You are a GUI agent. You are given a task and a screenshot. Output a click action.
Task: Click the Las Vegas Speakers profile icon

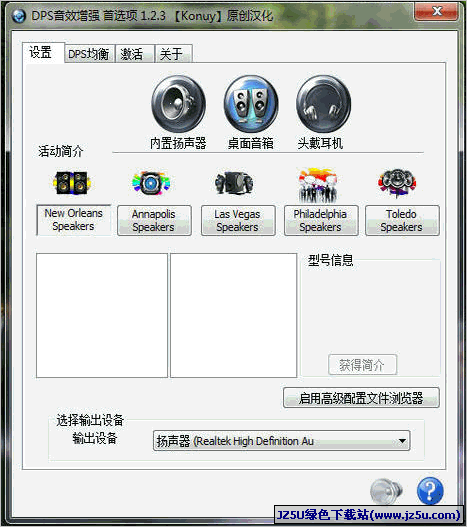[x=234, y=183]
